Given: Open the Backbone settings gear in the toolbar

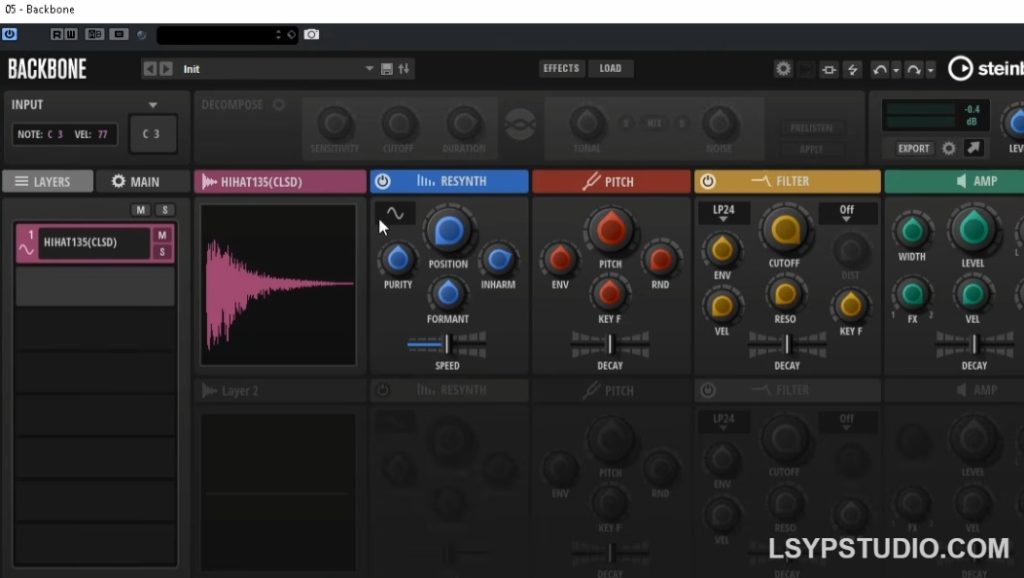Looking at the screenshot, I should click(x=783, y=68).
